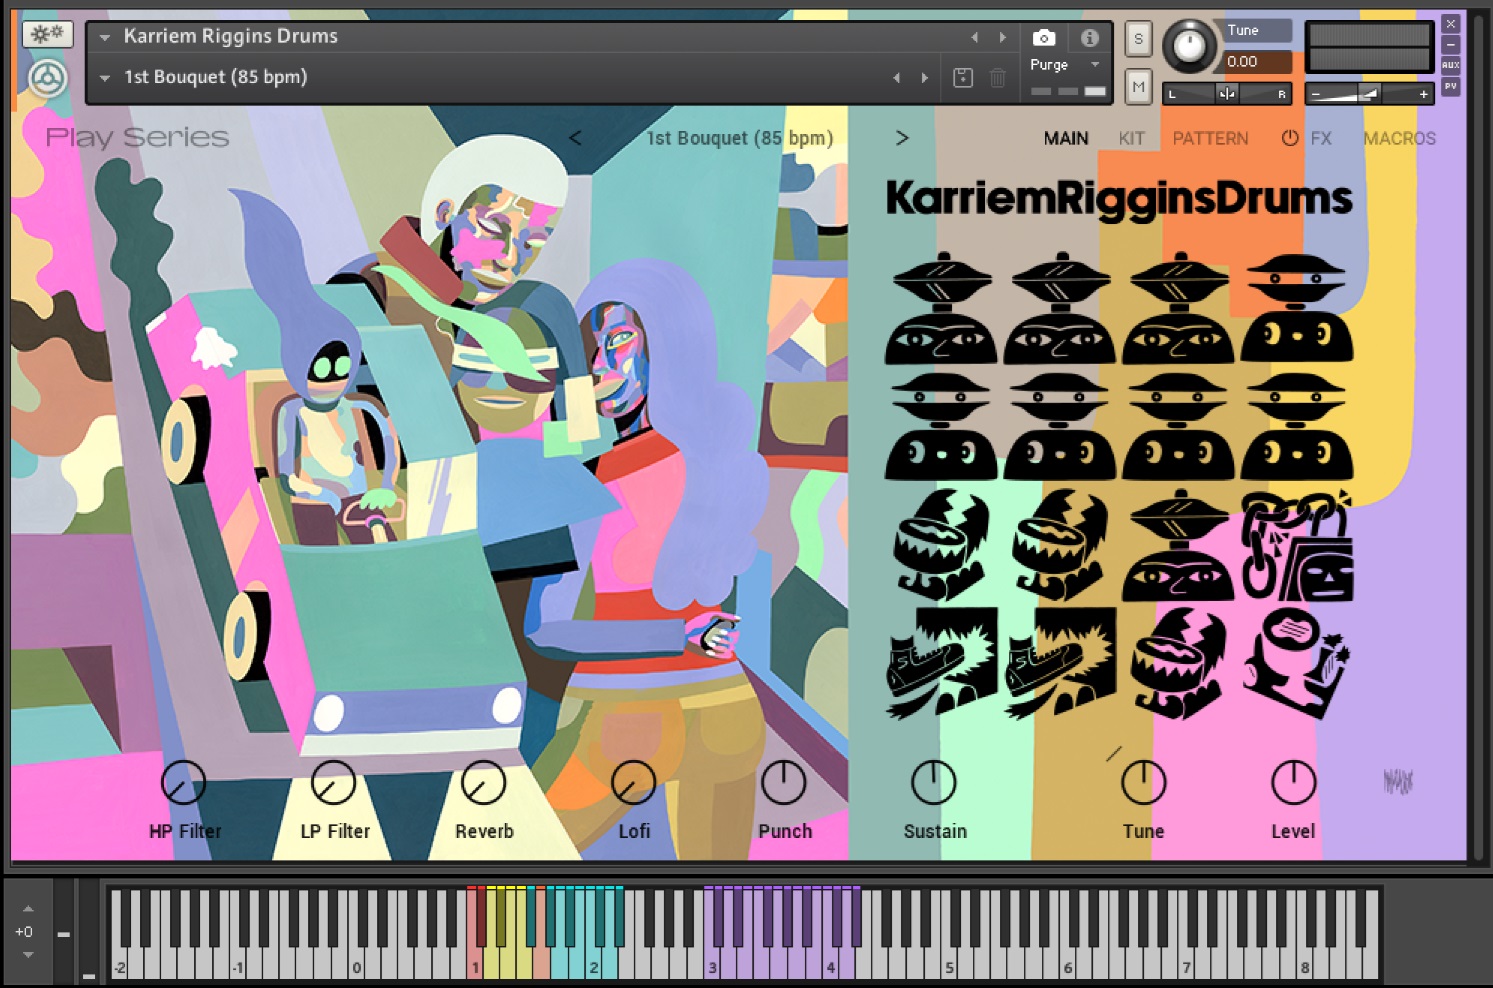Click the Reverb knob
Screen dimensions: 1493x988
point(483,783)
